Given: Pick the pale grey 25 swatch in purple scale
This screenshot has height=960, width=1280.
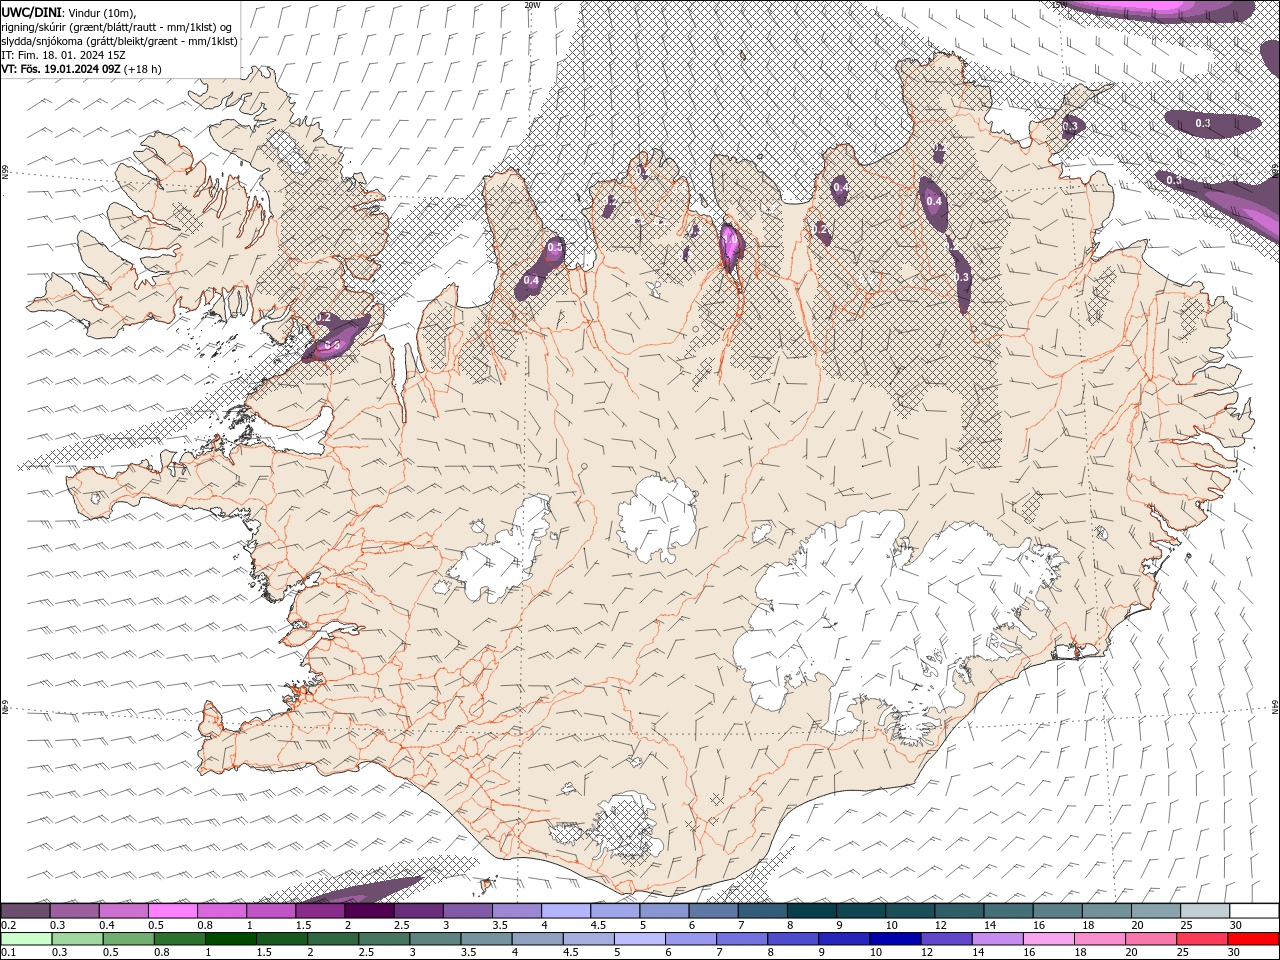Looking at the screenshot, I should 1205,911.
